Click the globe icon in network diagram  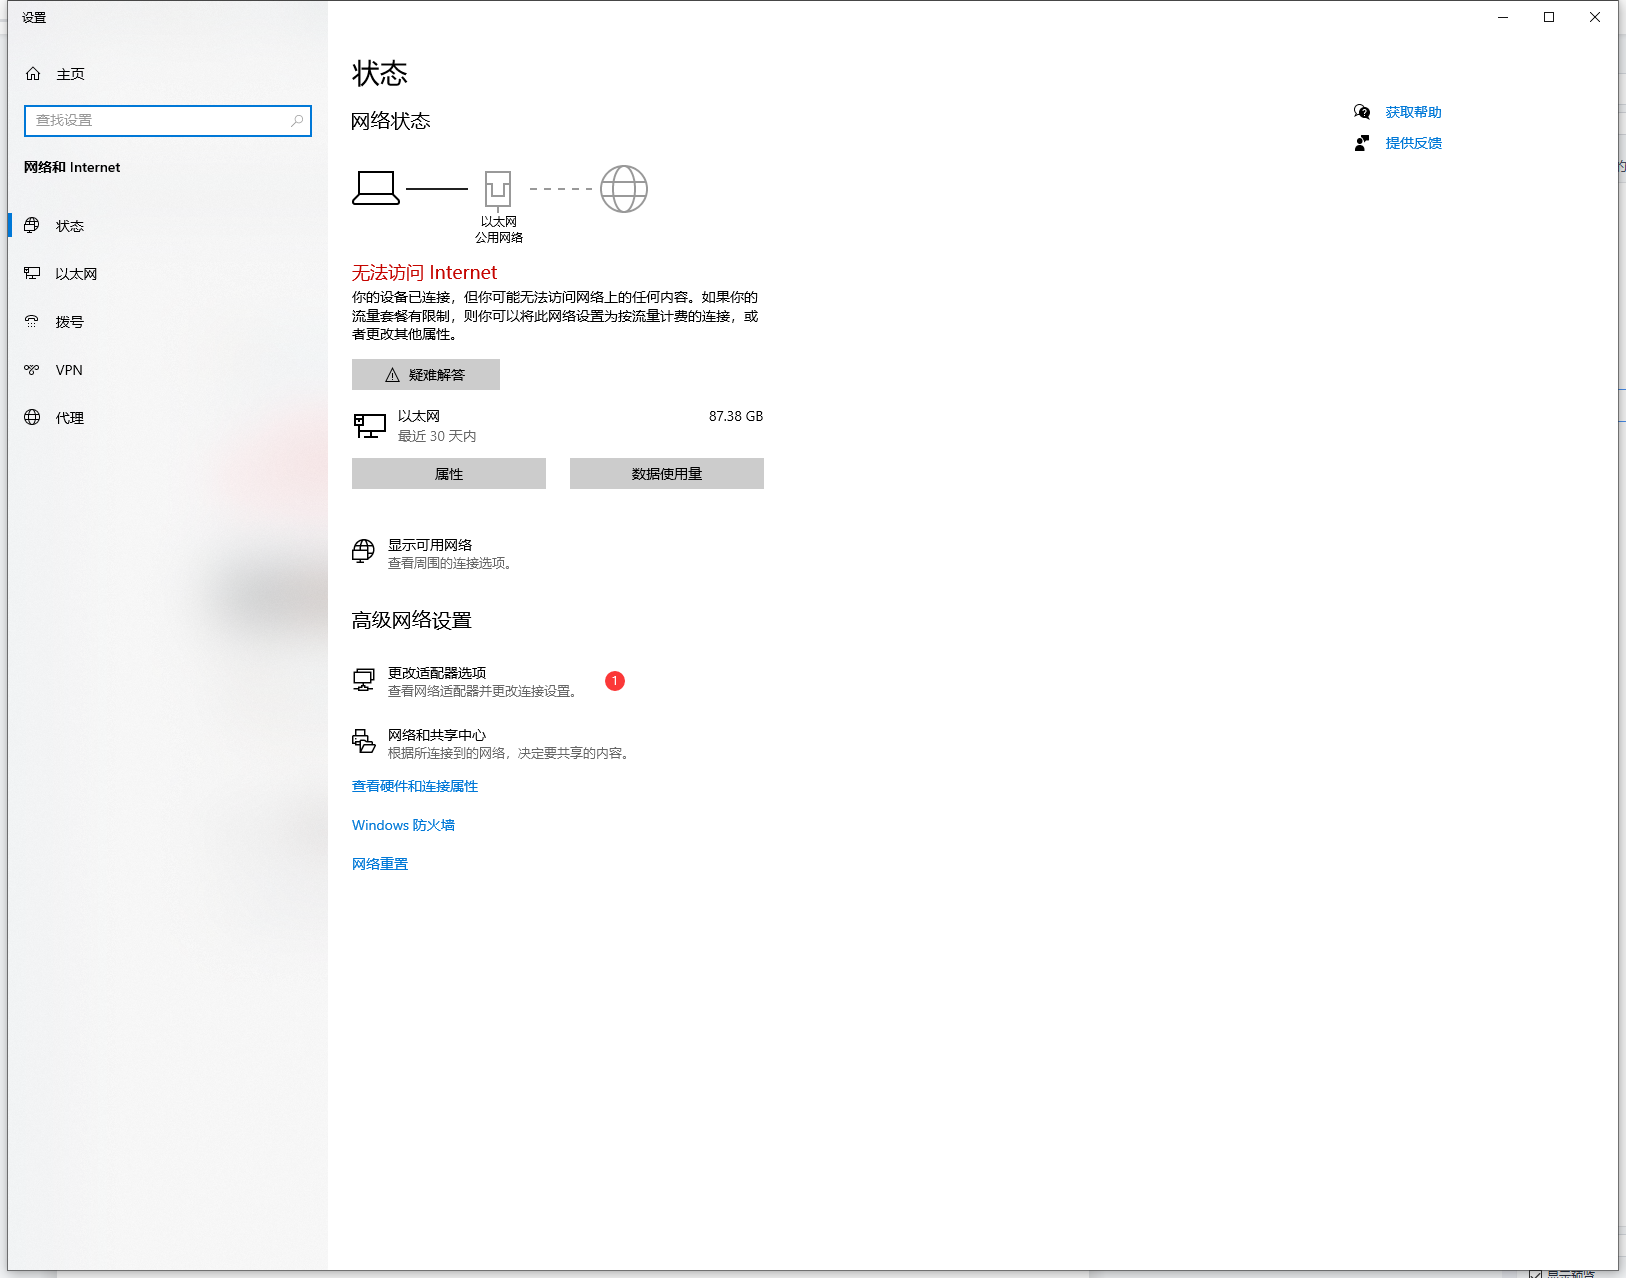(623, 189)
